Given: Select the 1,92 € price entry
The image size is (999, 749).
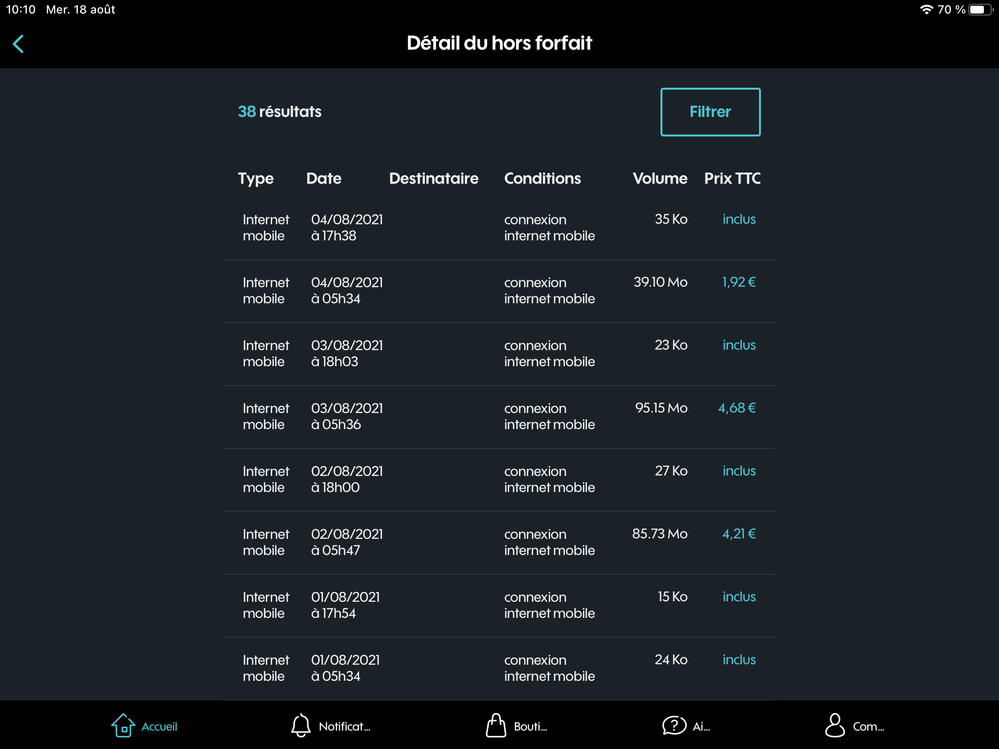Looking at the screenshot, I should pyautogui.click(x=739, y=283).
